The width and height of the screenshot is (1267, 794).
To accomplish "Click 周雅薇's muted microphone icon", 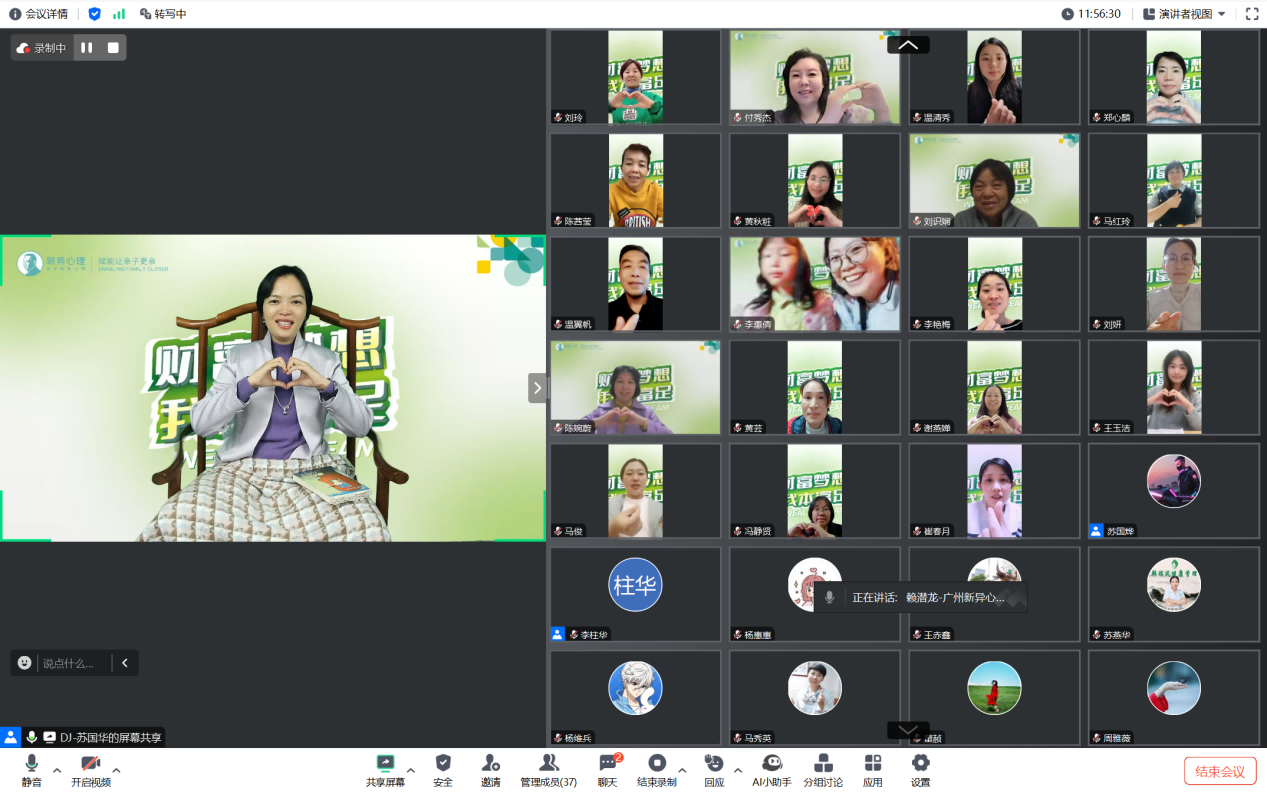I will 1096,738.
